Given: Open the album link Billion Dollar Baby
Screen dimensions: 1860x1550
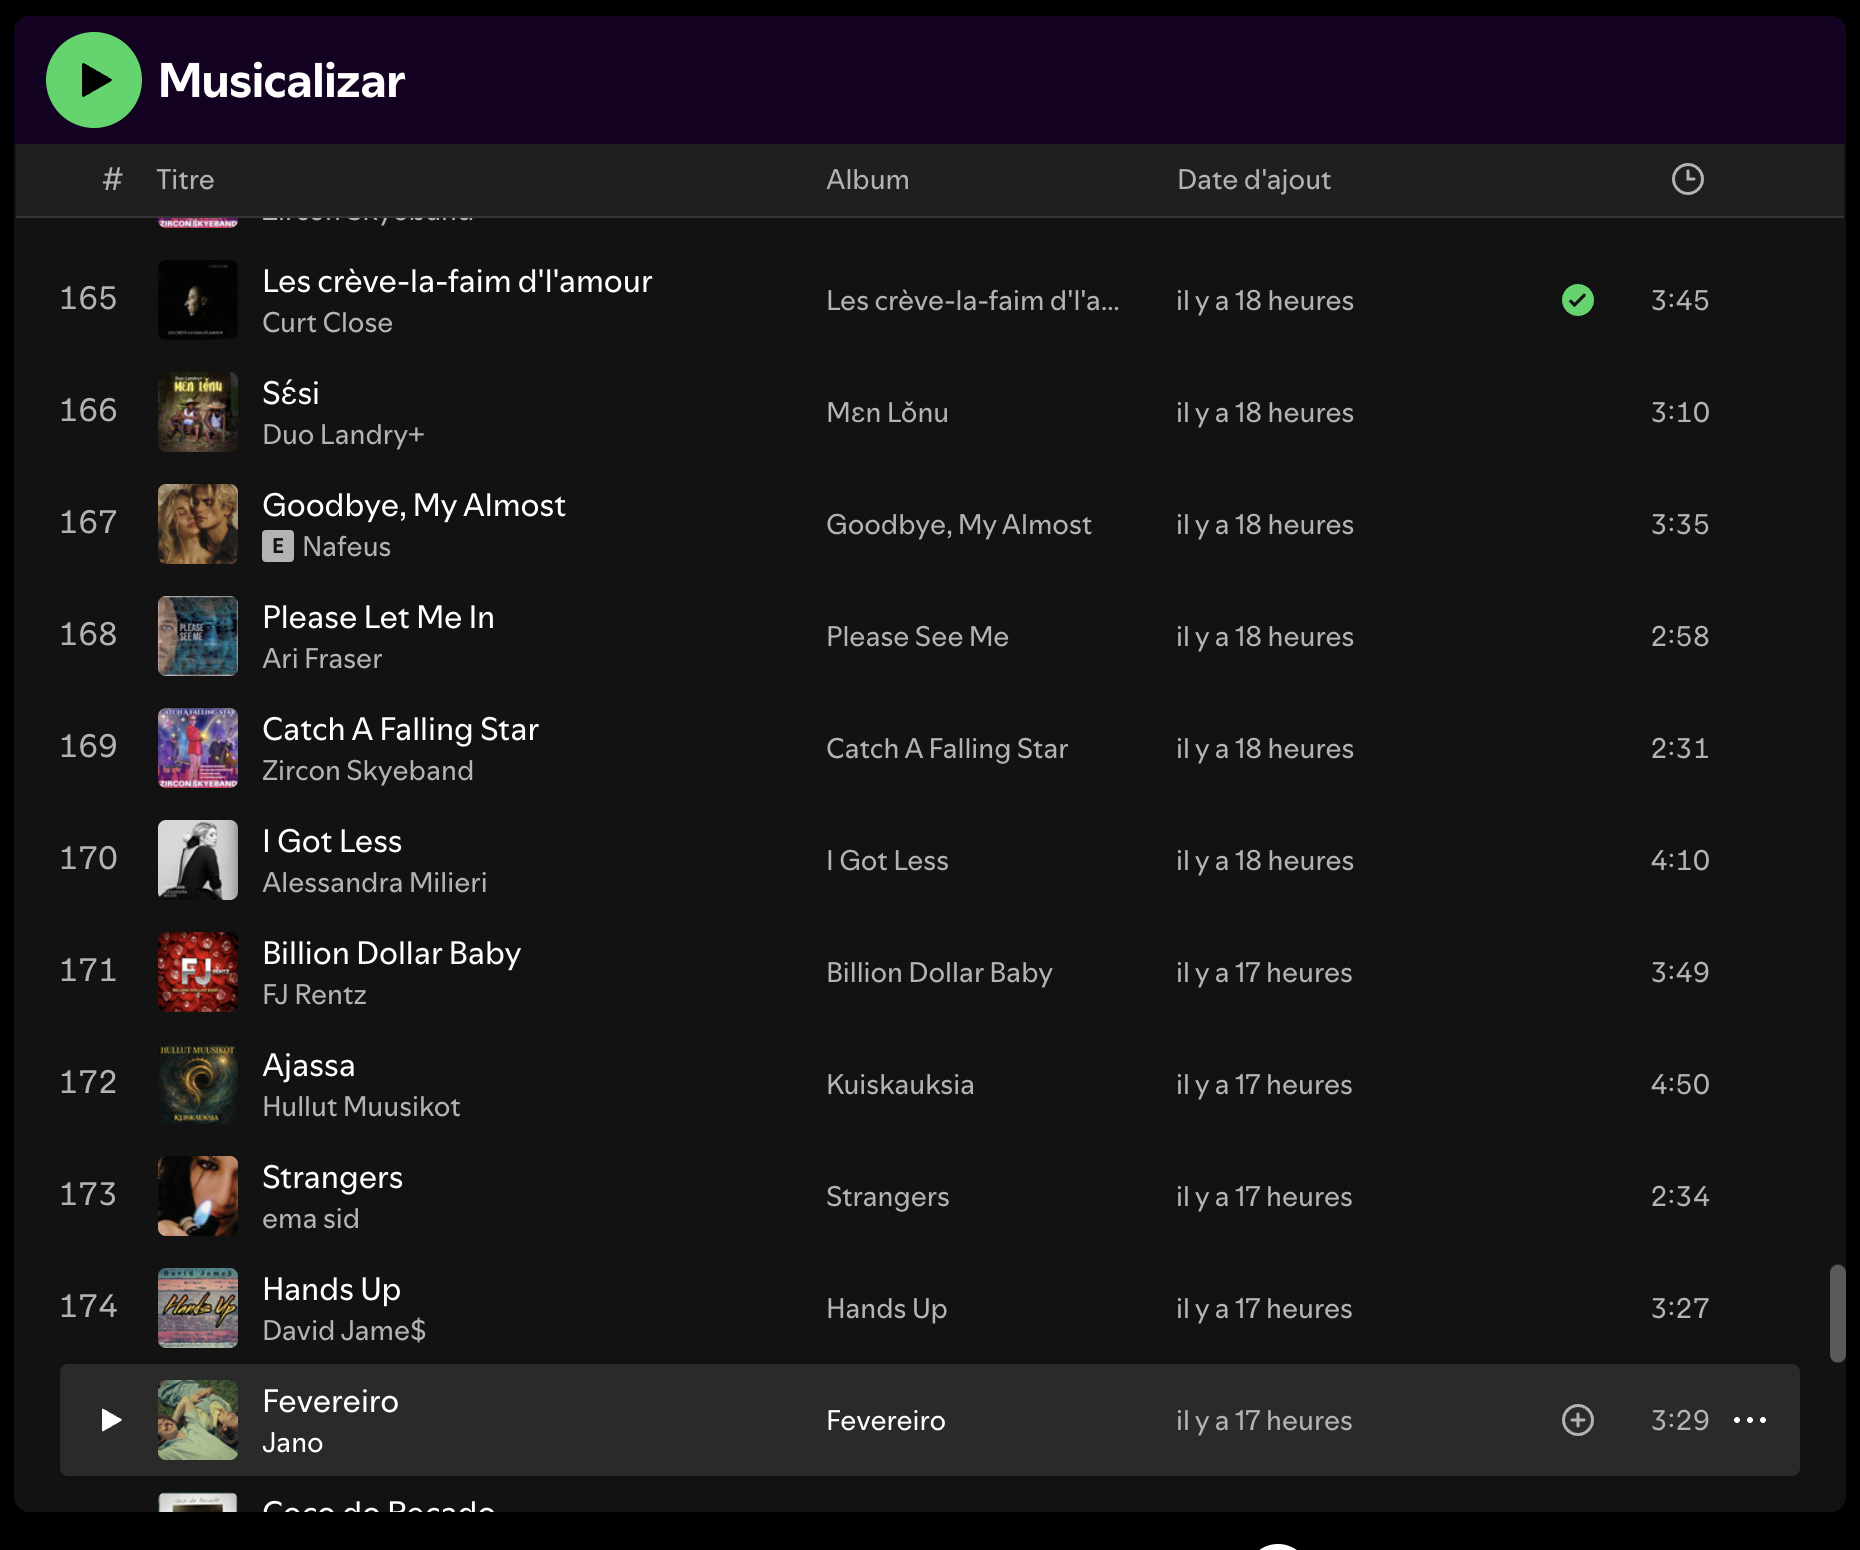Looking at the screenshot, I should pyautogui.click(x=939, y=973).
